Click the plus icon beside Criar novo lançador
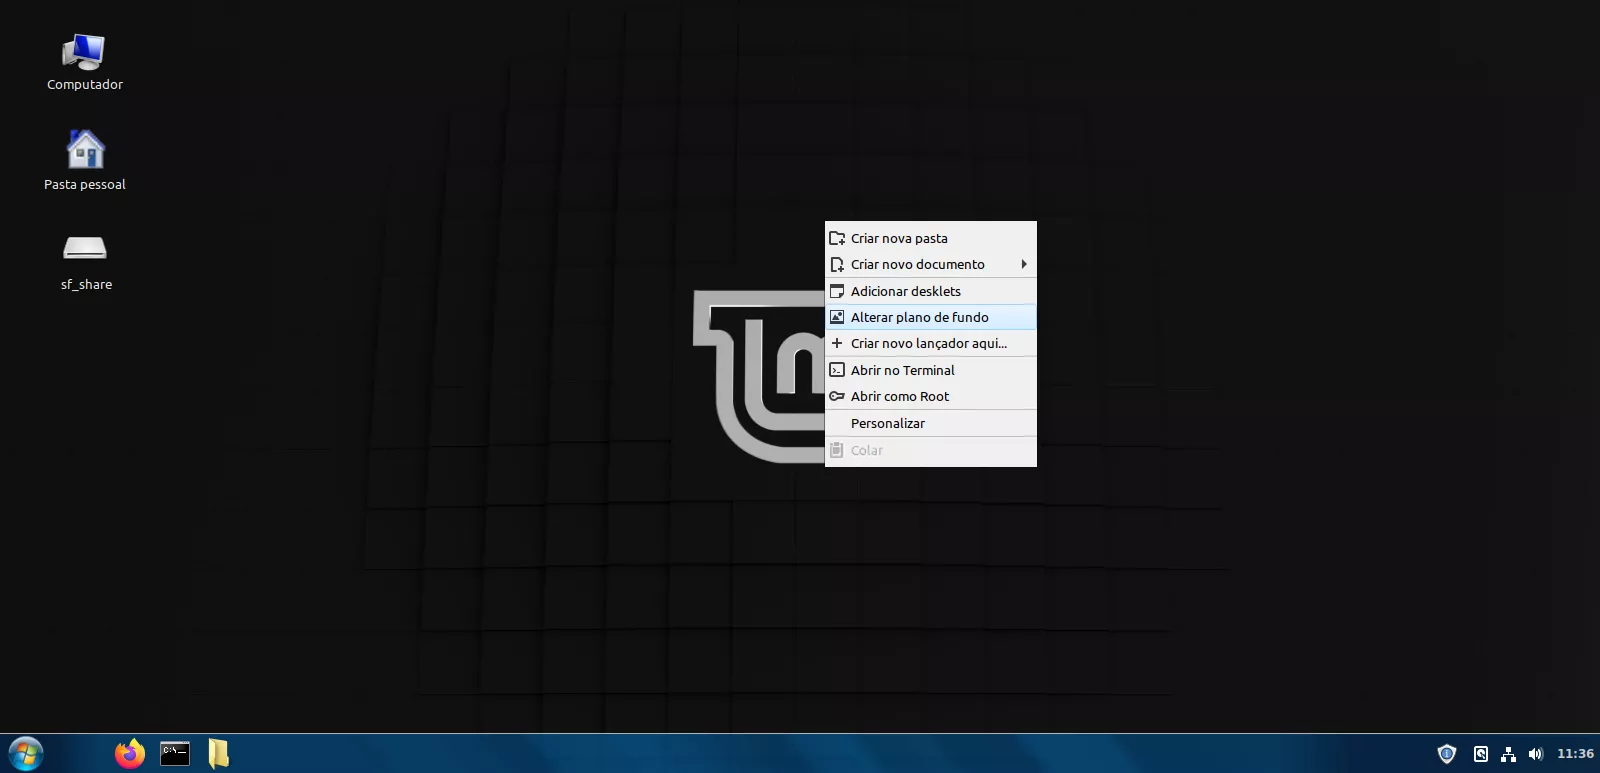This screenshot has height=773, width=1600. tap(837, 343)
